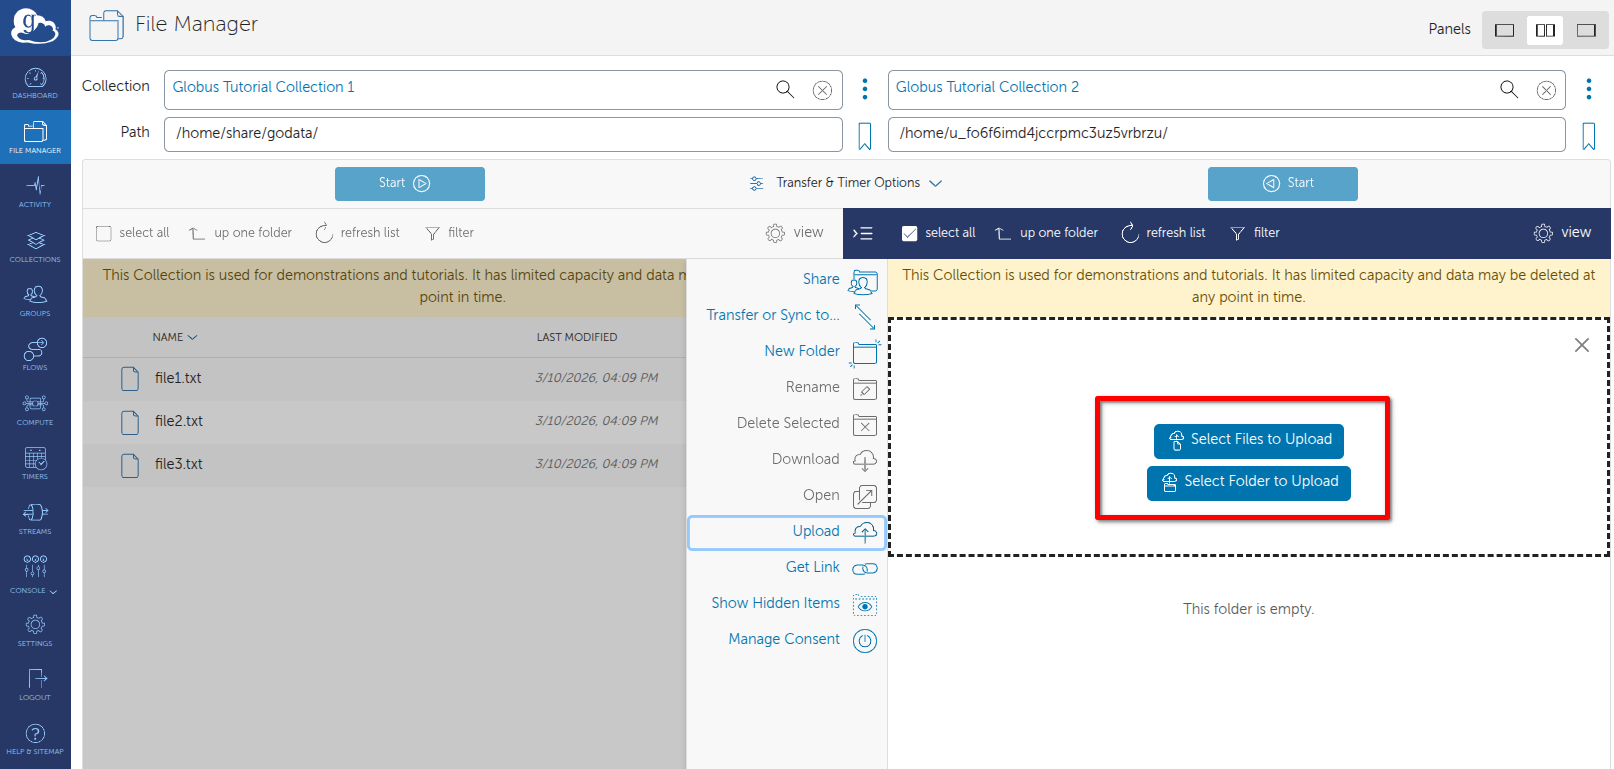Click left Start transfer button
This screenshot has height=769, width=1614.
click(410, 184)
